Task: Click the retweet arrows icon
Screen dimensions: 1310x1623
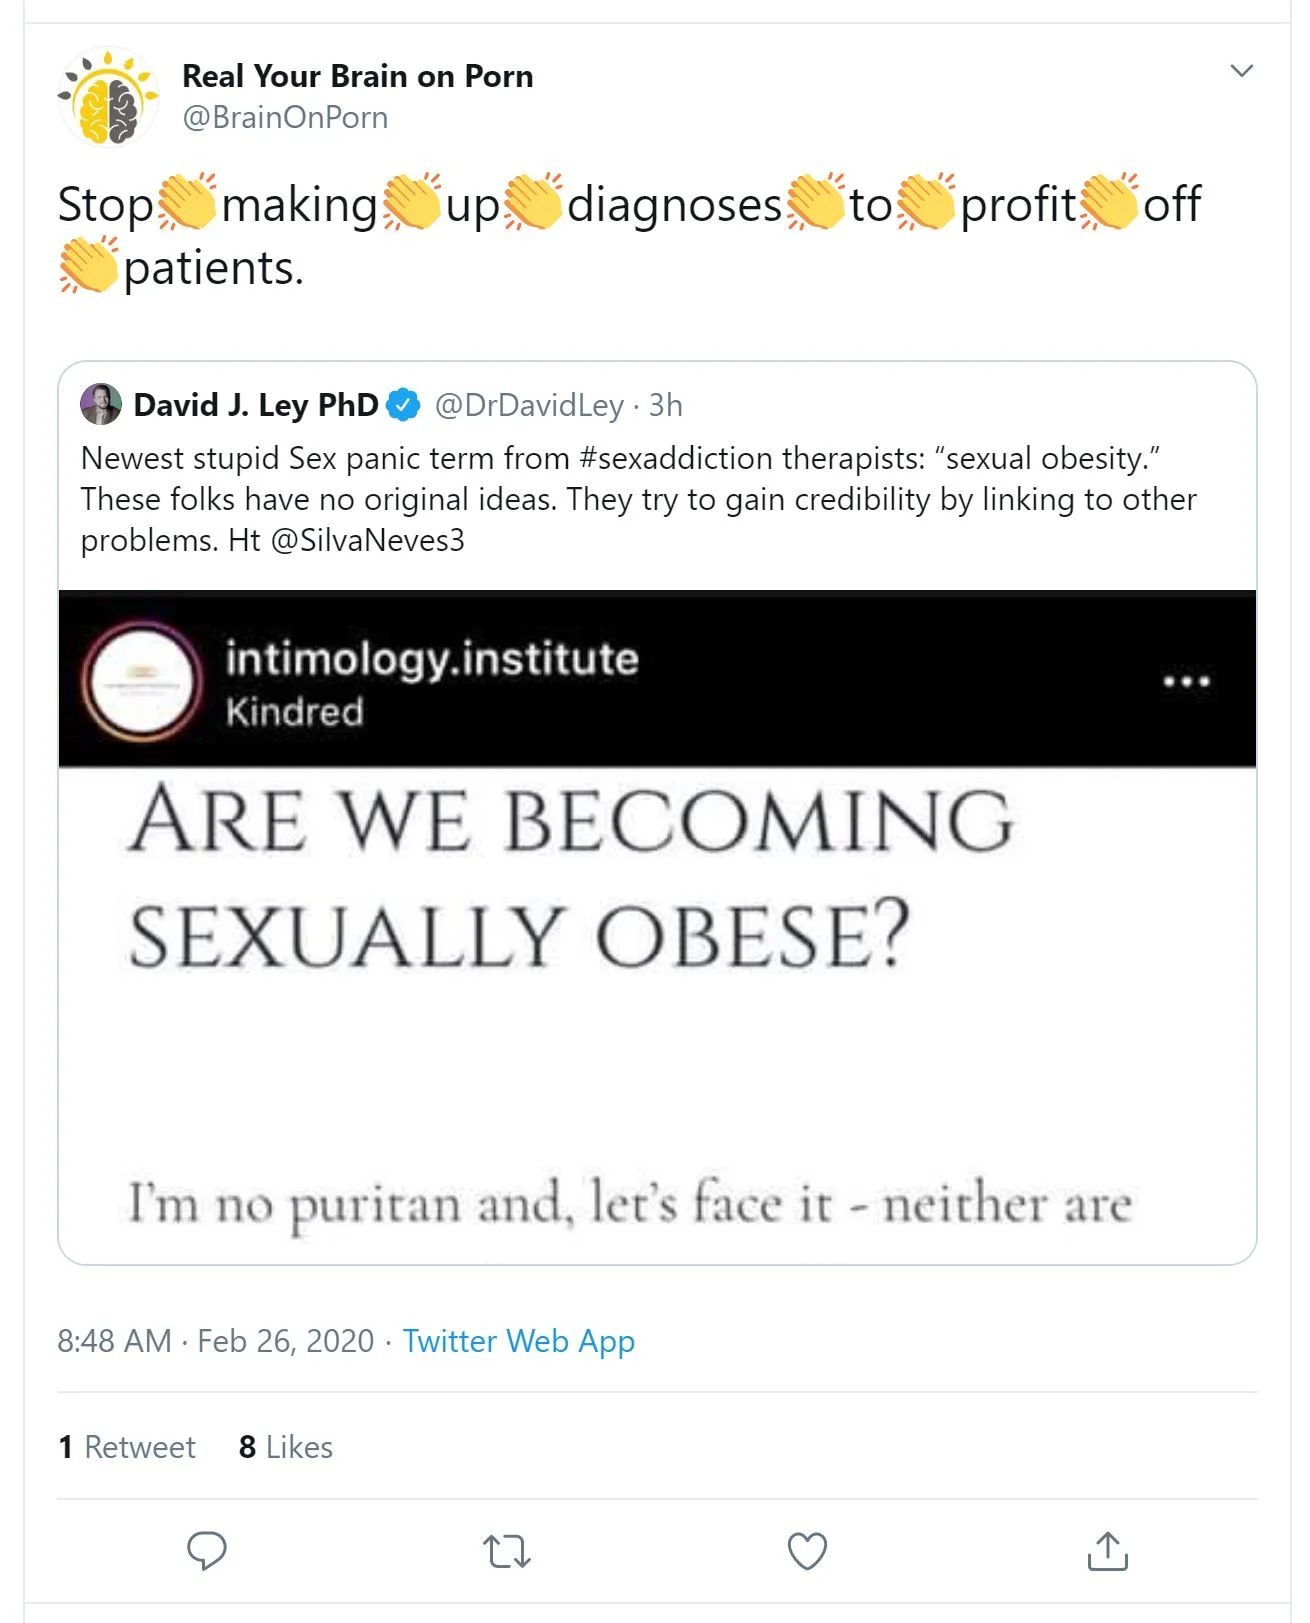Action: pos(506,1551)
